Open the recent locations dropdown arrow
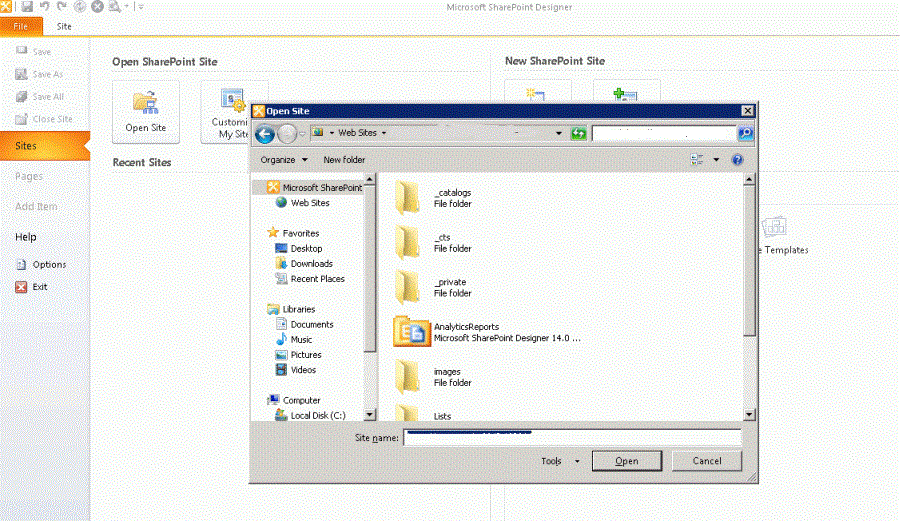The image size is (900, 521). pyautogui.click(x=302, y=134)
